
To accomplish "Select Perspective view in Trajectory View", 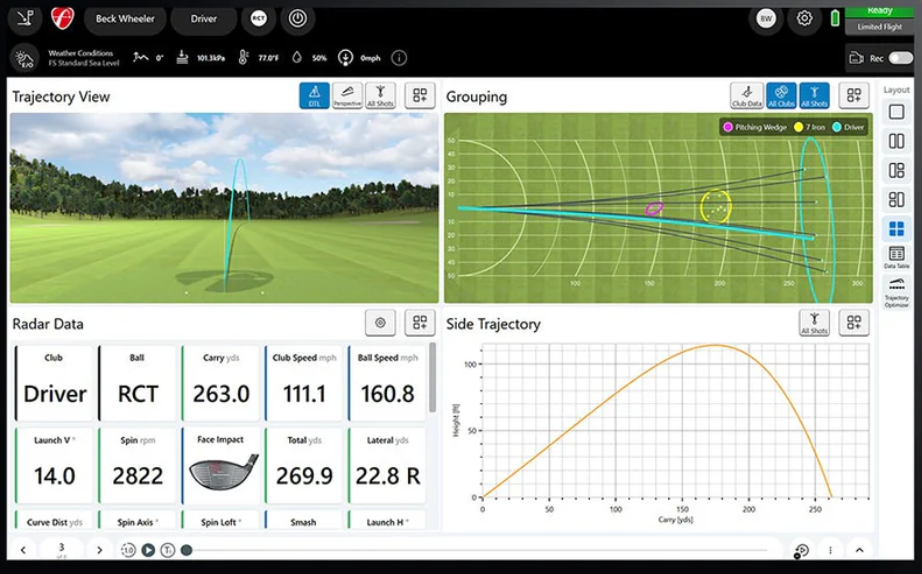I will click(348, 95).
